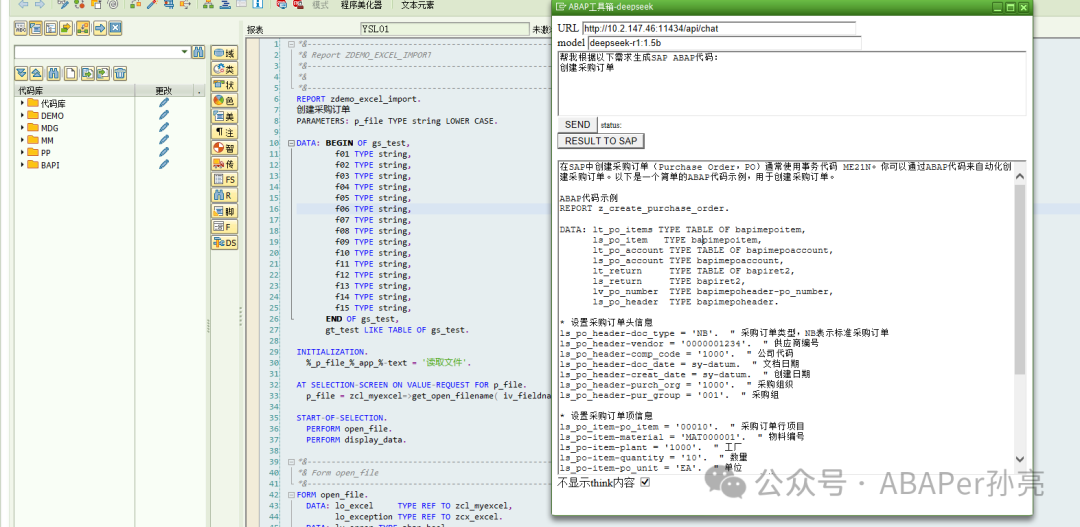The height and width of the screenshot is (527, 1080).
Task: Expand the 代码库 folder node
Action: [x=22, y=103]
